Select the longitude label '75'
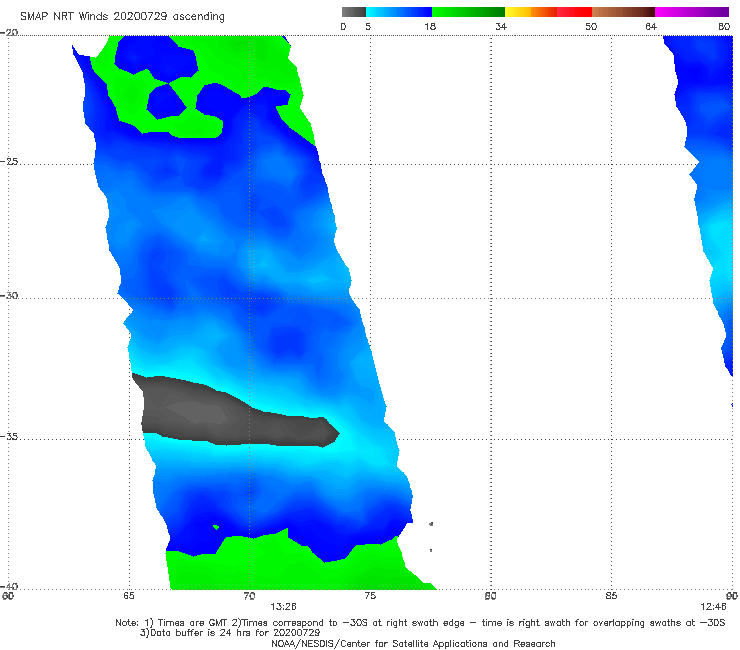Image resolution: width=740 pixels, height=650 pixels. [370, 596]
